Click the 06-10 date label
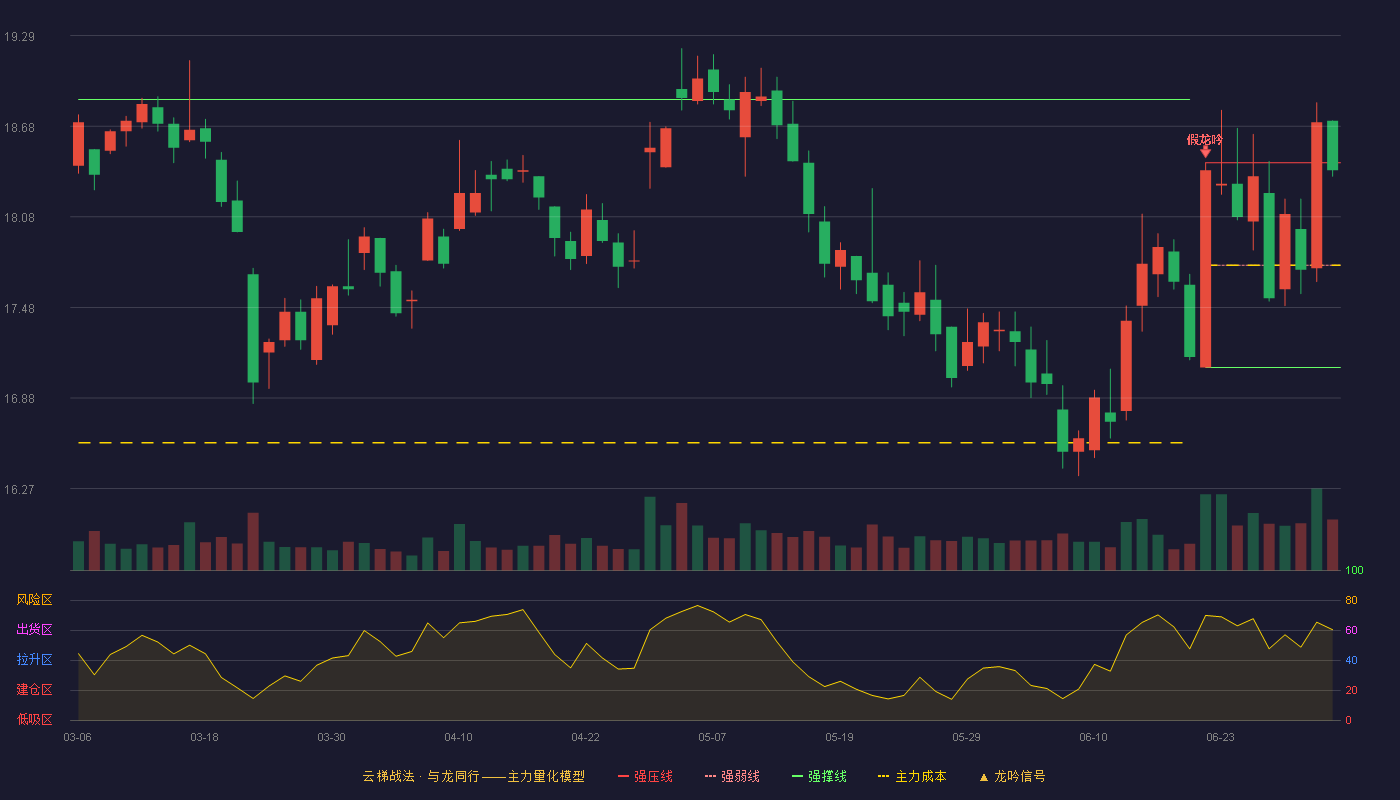Viewport: 1400px width, 800px height. [1093, 737]
